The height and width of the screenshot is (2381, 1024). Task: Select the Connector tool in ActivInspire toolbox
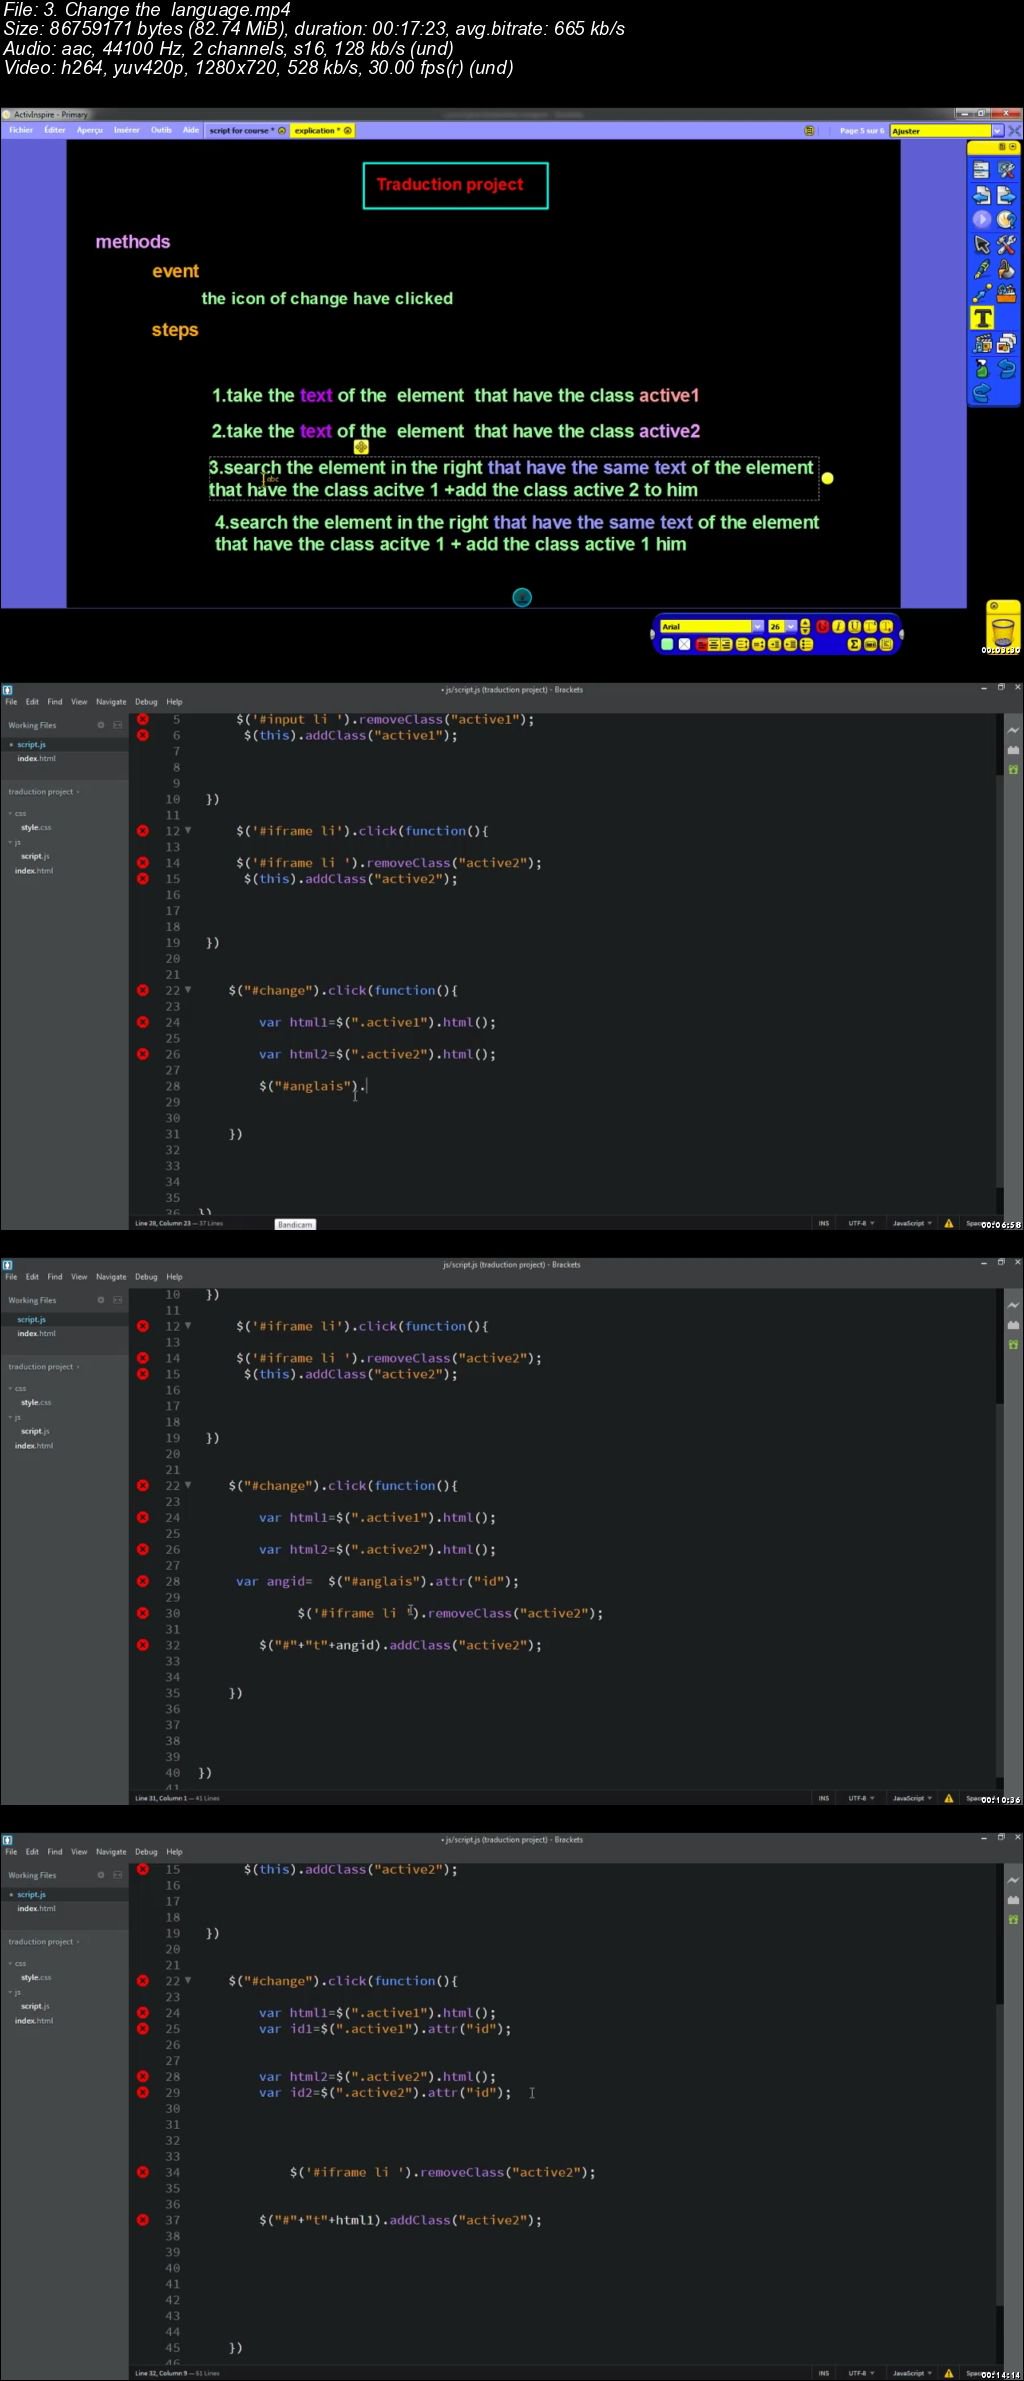point(981,293)
